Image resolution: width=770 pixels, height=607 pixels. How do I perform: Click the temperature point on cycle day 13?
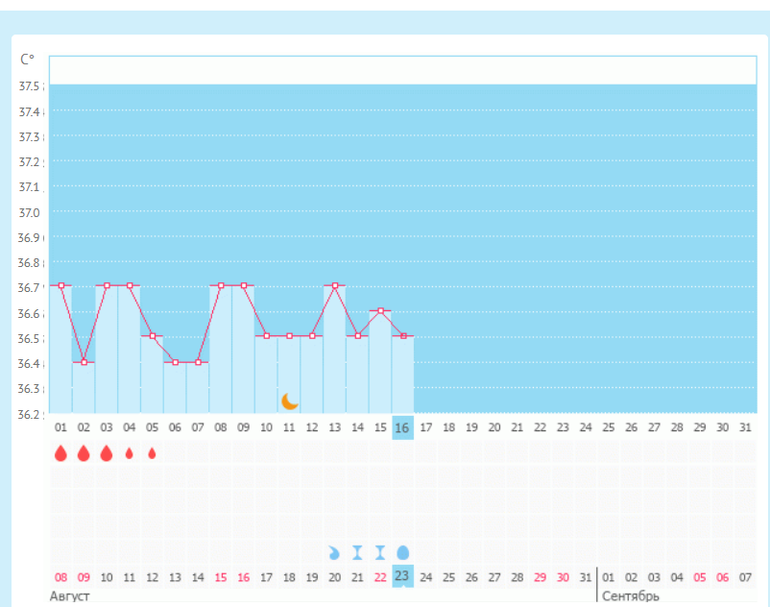click(335, 286)
